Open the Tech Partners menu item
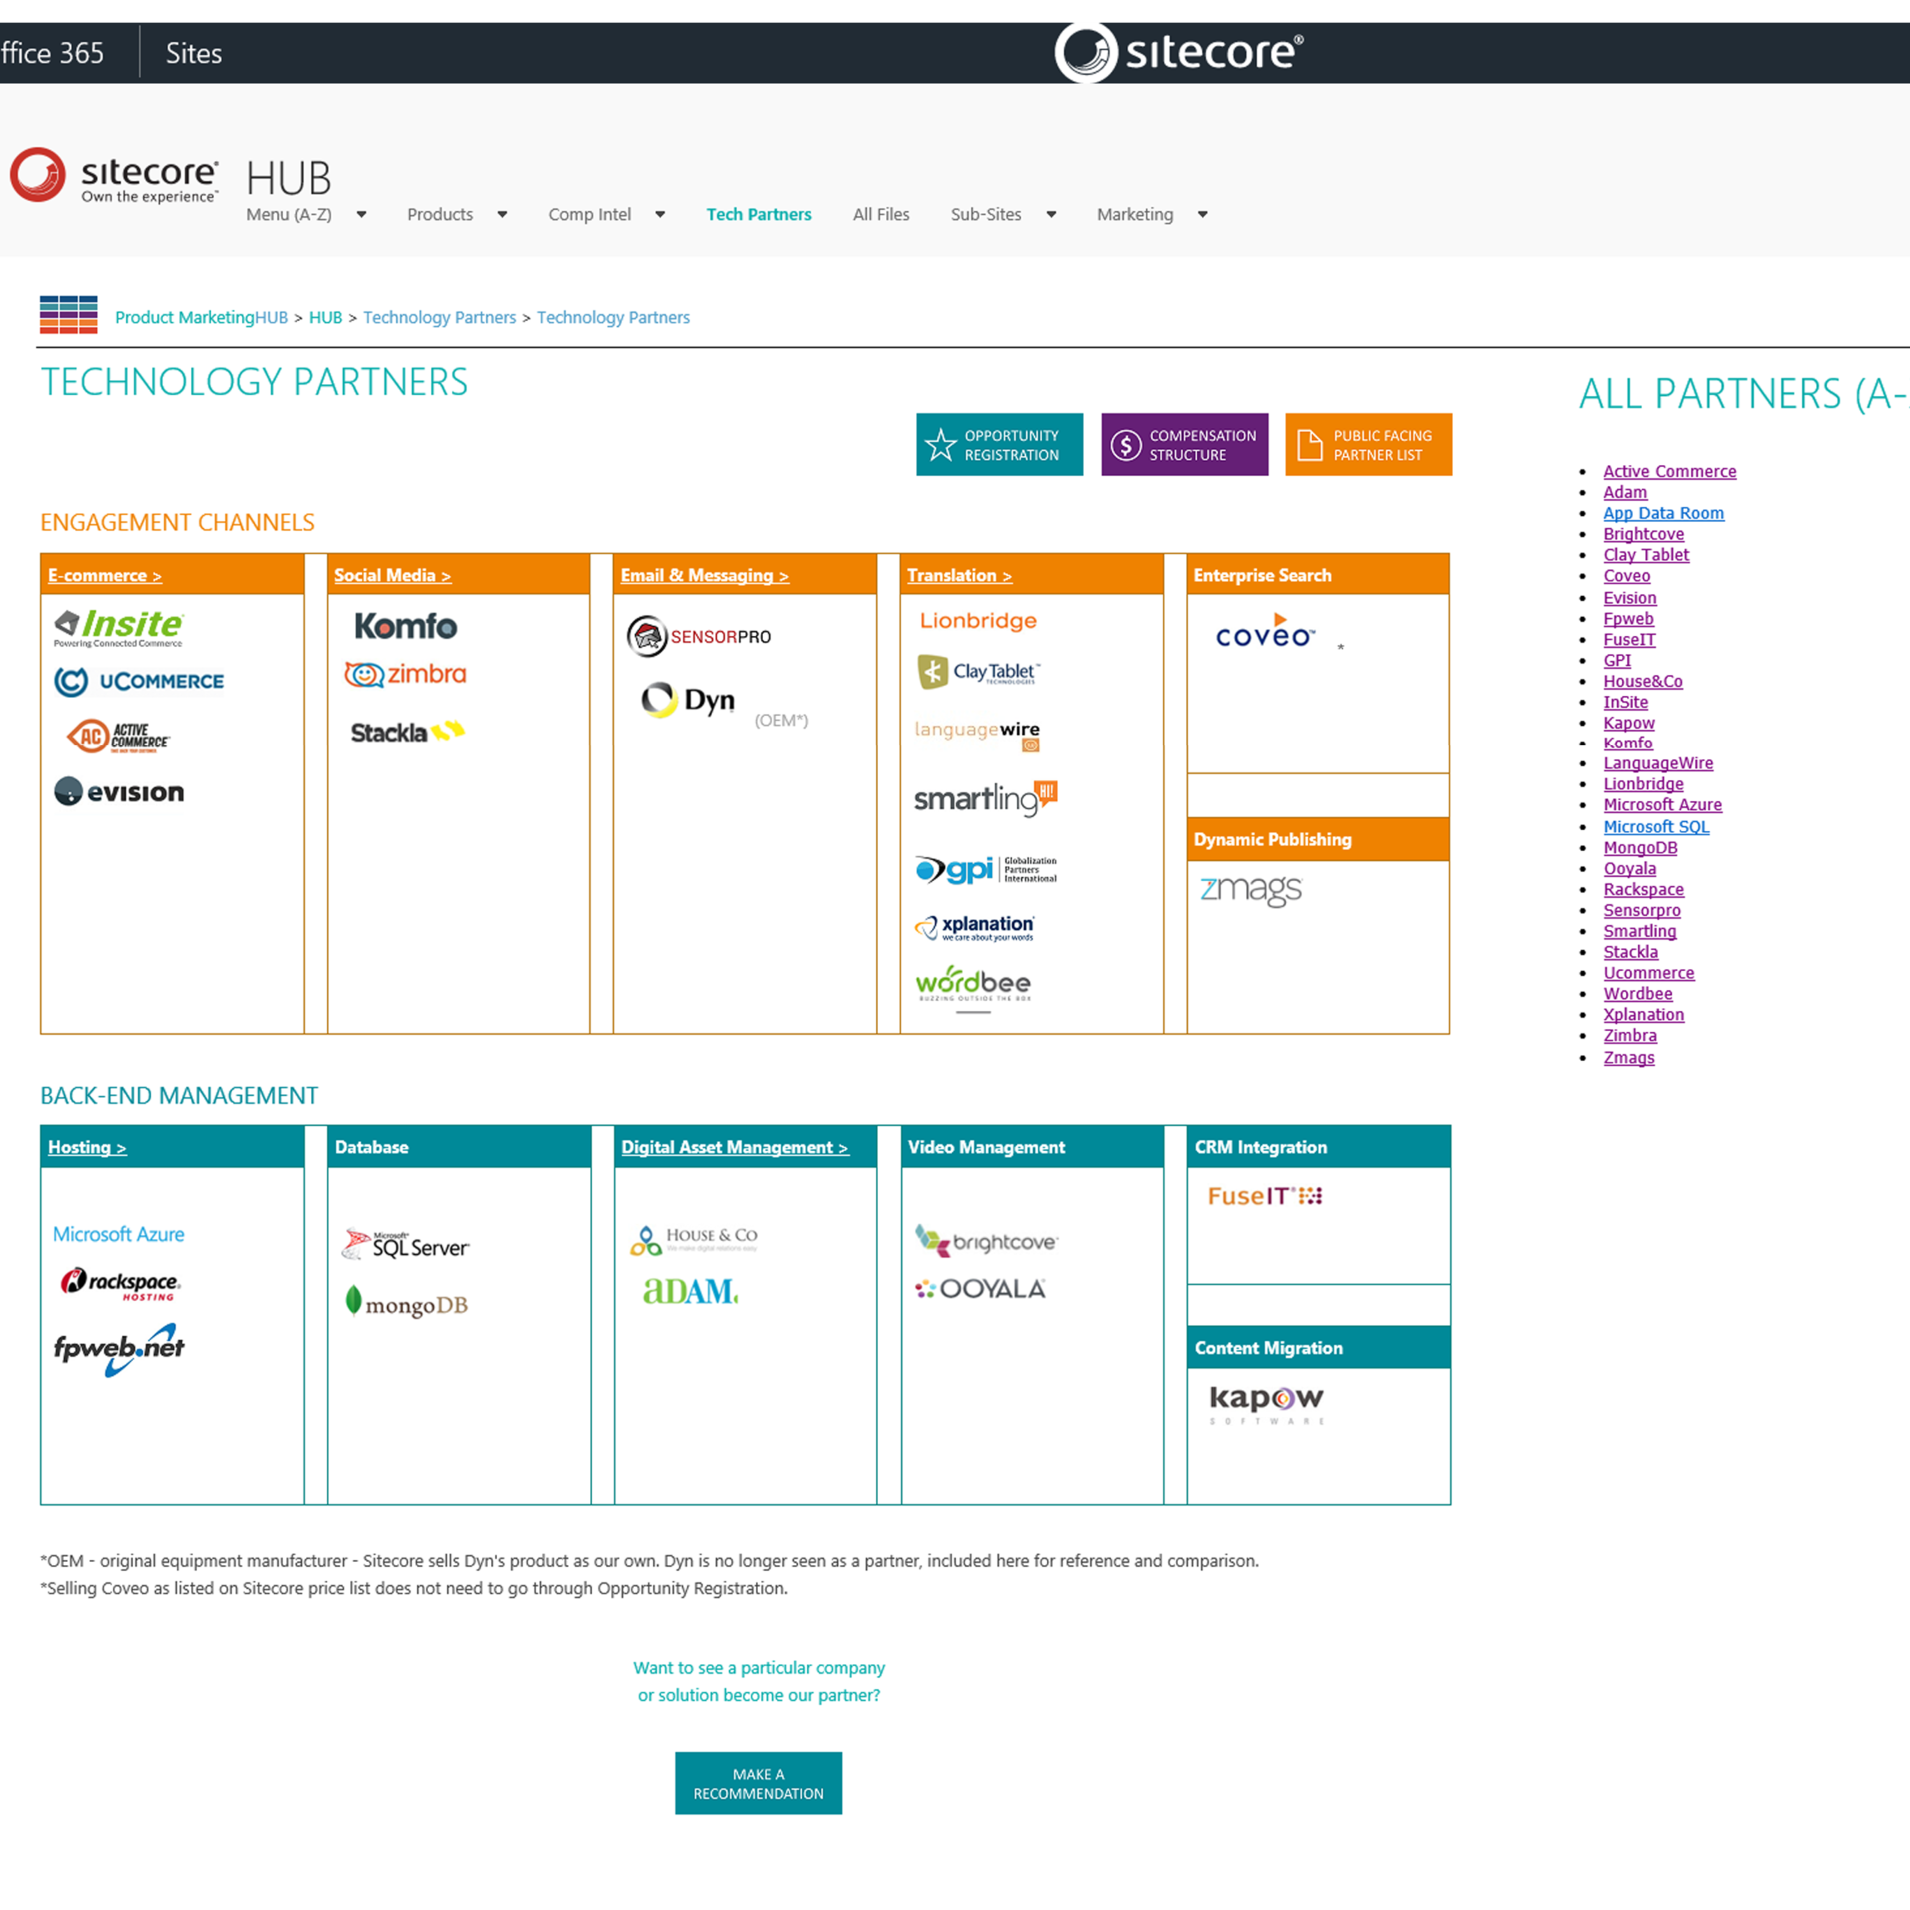The width and height of the screenshot is (1910, 1910). 759,214
